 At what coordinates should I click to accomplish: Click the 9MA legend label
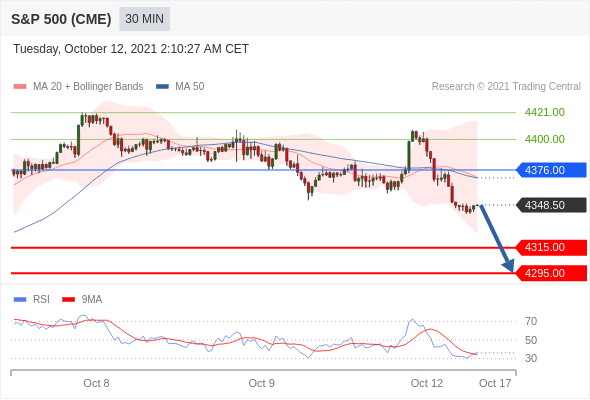pyautogui.click(x=92, y=300)
